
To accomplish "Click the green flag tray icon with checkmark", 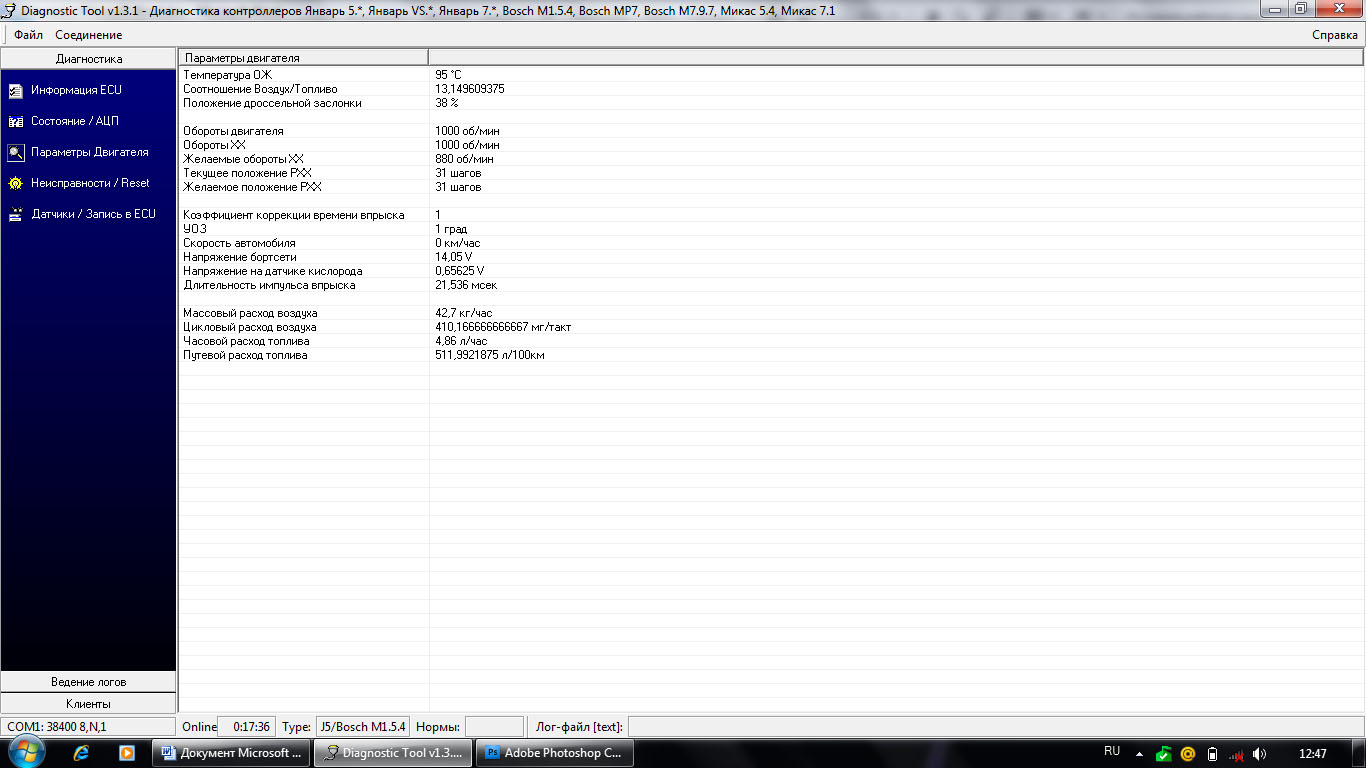I will coord(1164,754).
